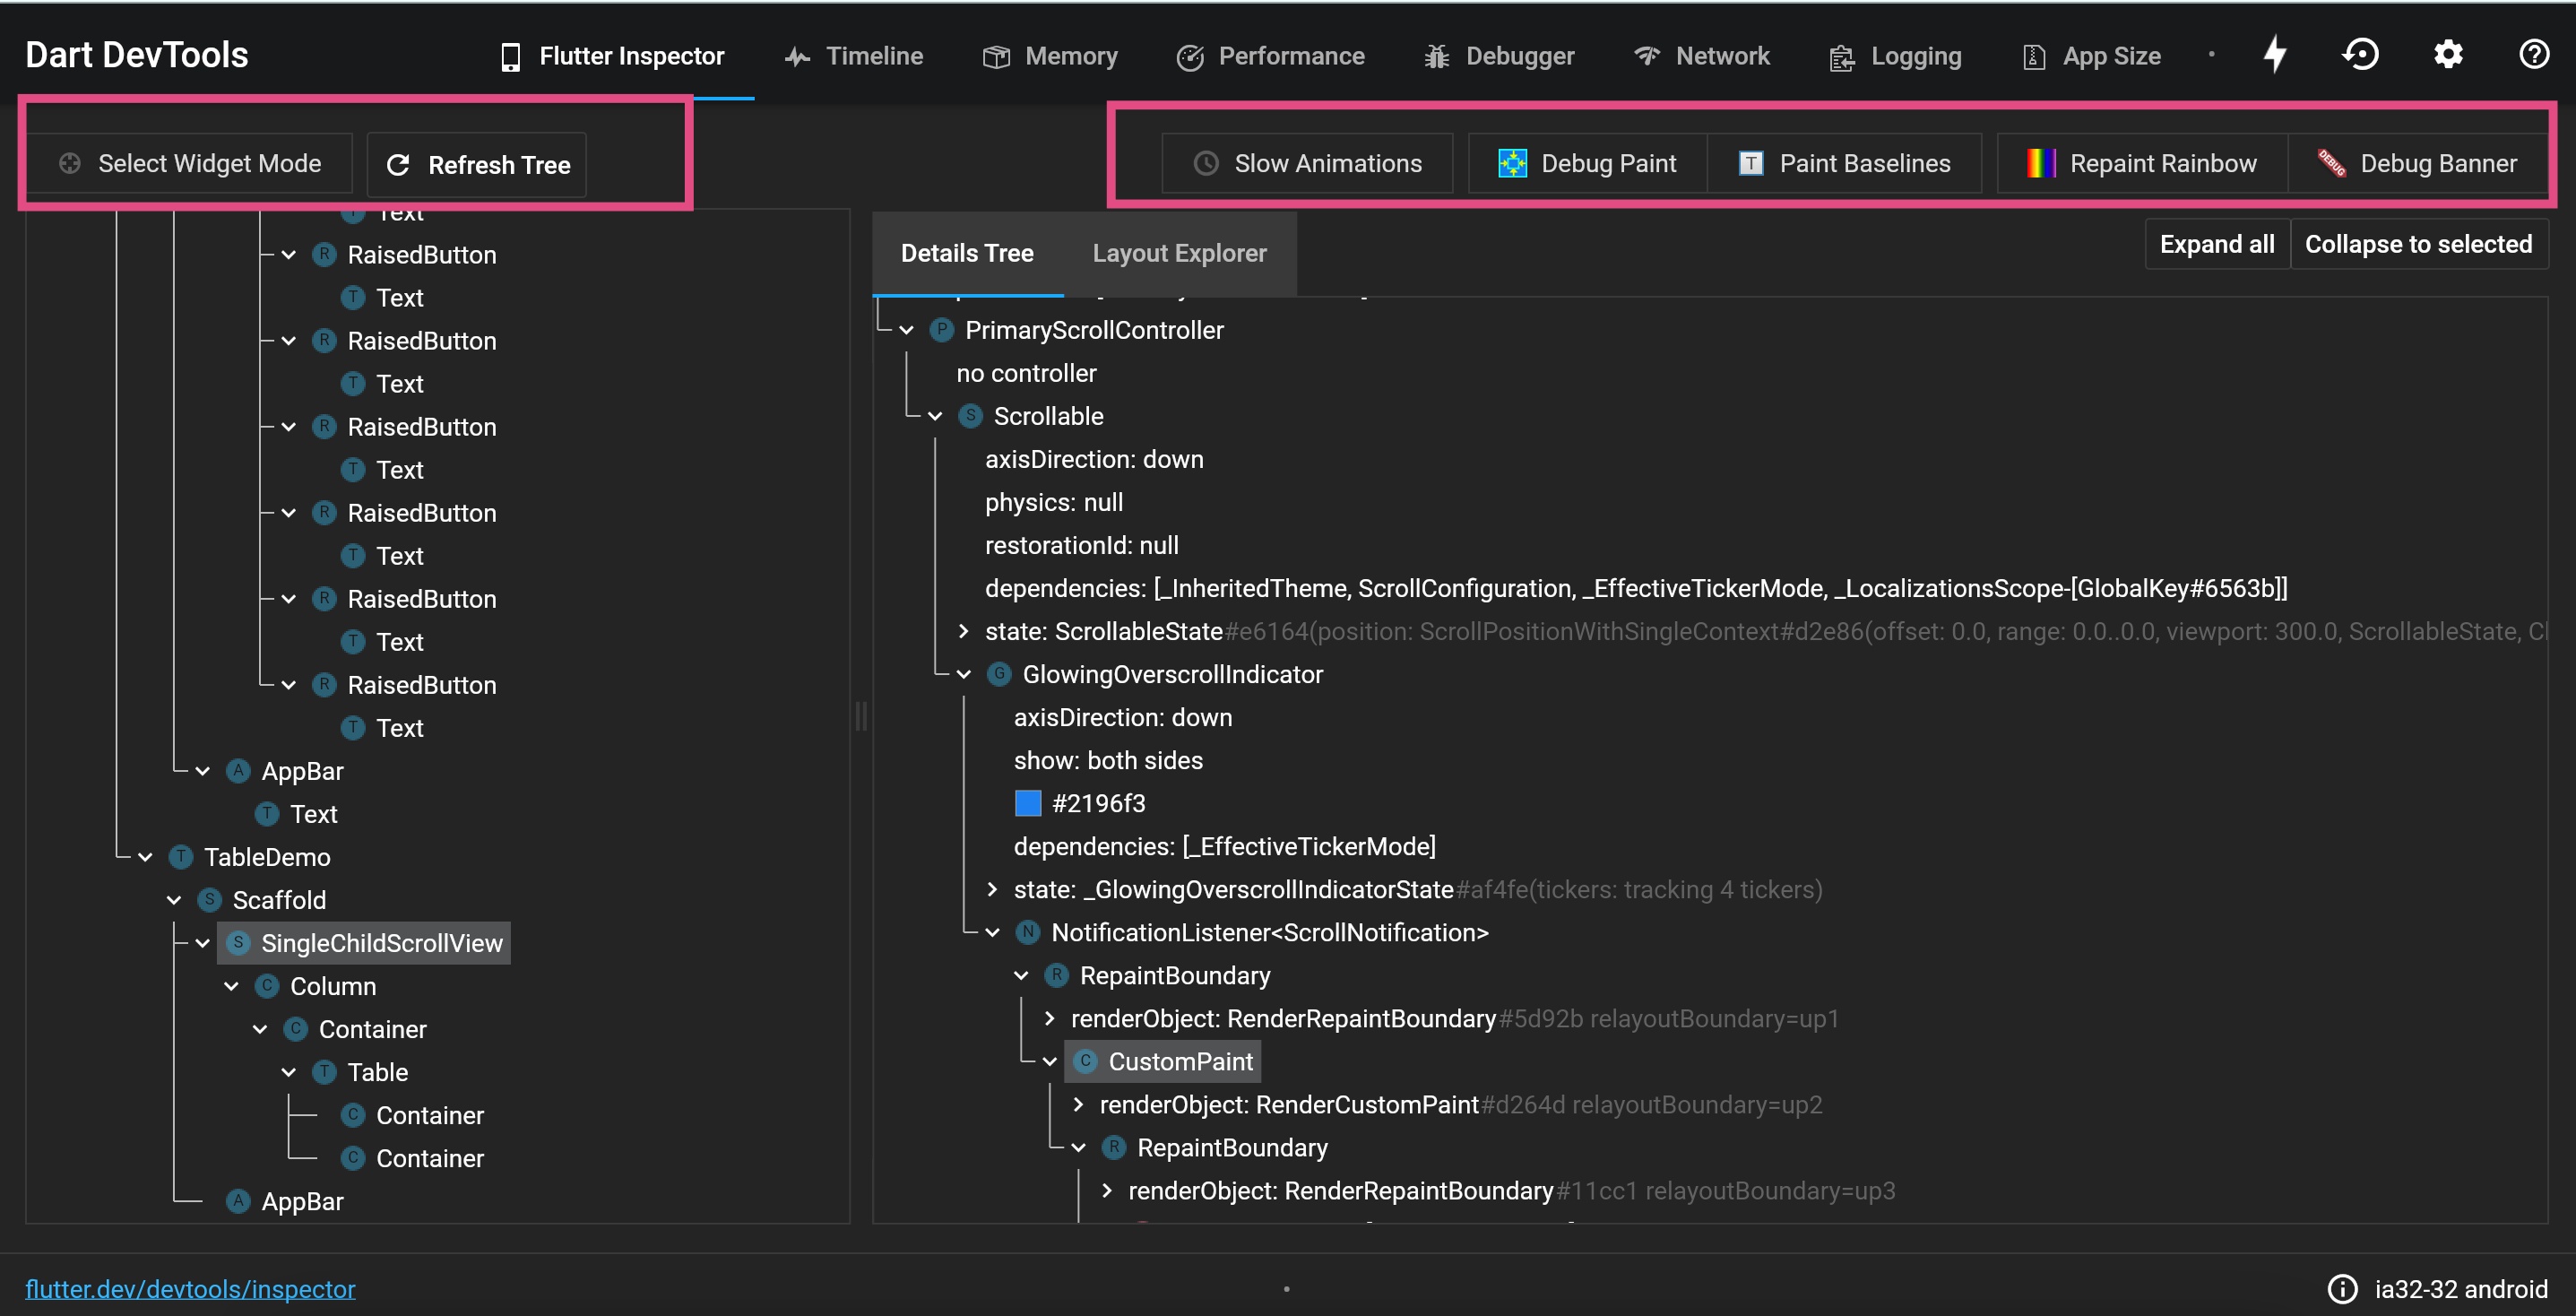Collapse the SingleChildScrollView tree node
The image size is (2576, 1316).
pos(202,943)
